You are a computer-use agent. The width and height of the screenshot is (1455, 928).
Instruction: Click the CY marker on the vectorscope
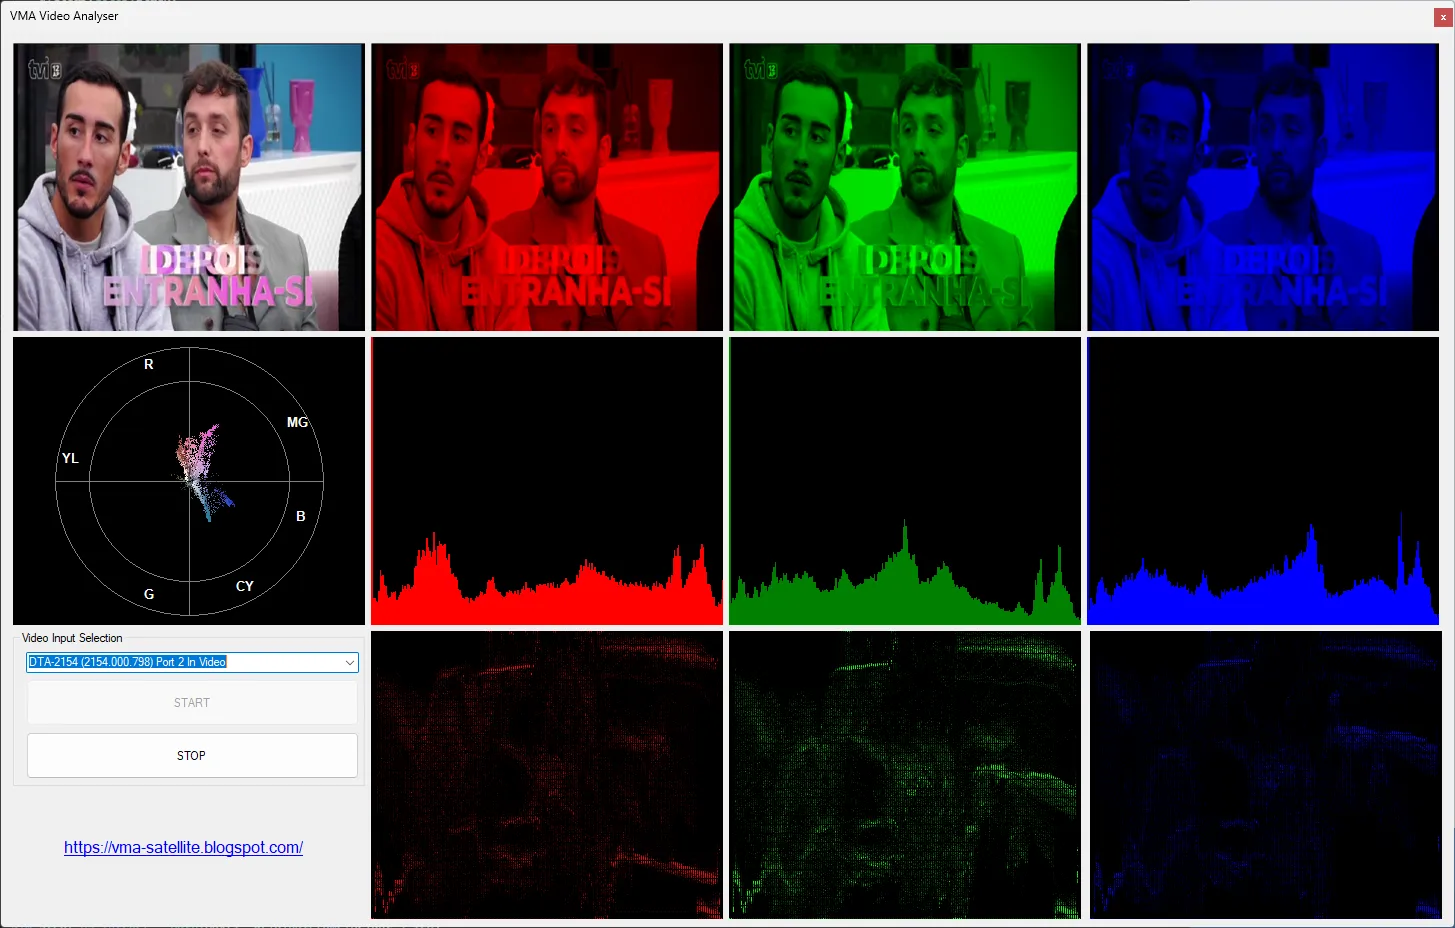click(x=244, y=586)
